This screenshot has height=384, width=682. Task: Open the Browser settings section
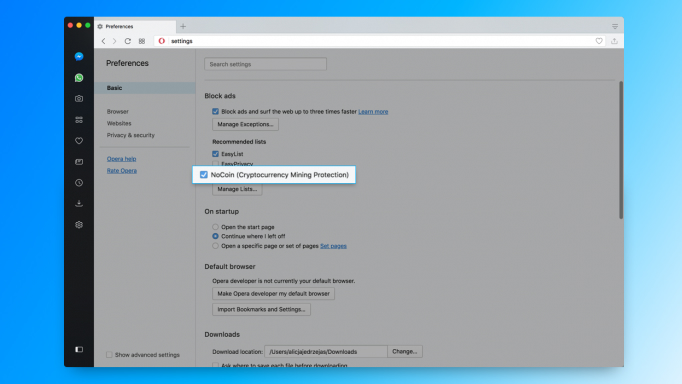(117, 111)
